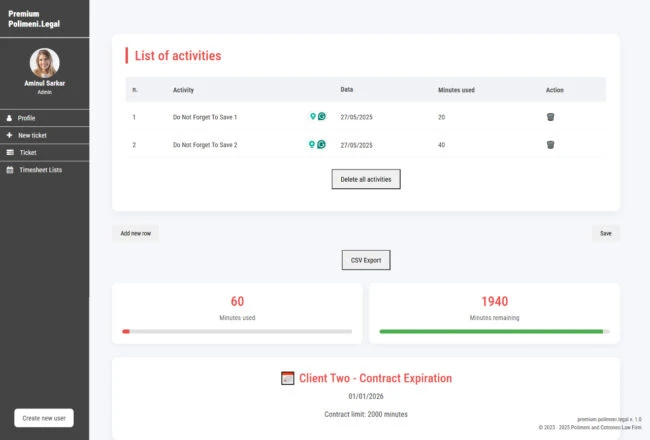The image size is (650, 440).
Task: Click the Delete all activities button
Action: pos(366,179)
